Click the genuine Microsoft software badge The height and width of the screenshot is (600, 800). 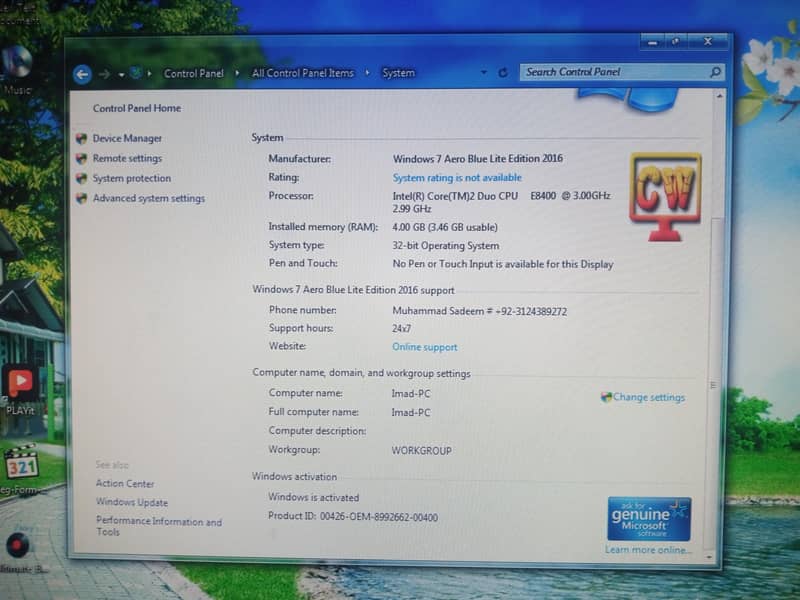pos(649,519)
